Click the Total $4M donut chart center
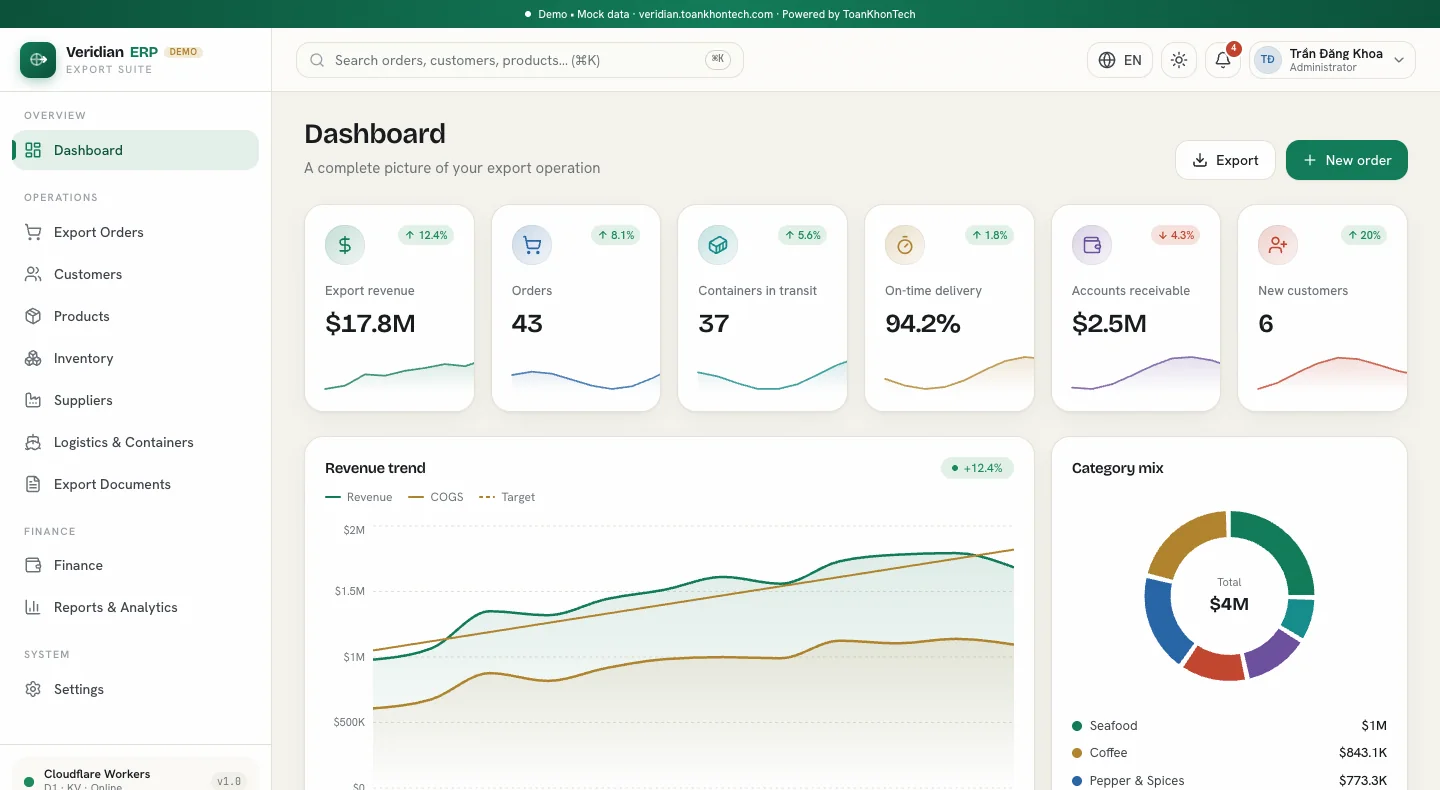 click(x=1229, y=595)
